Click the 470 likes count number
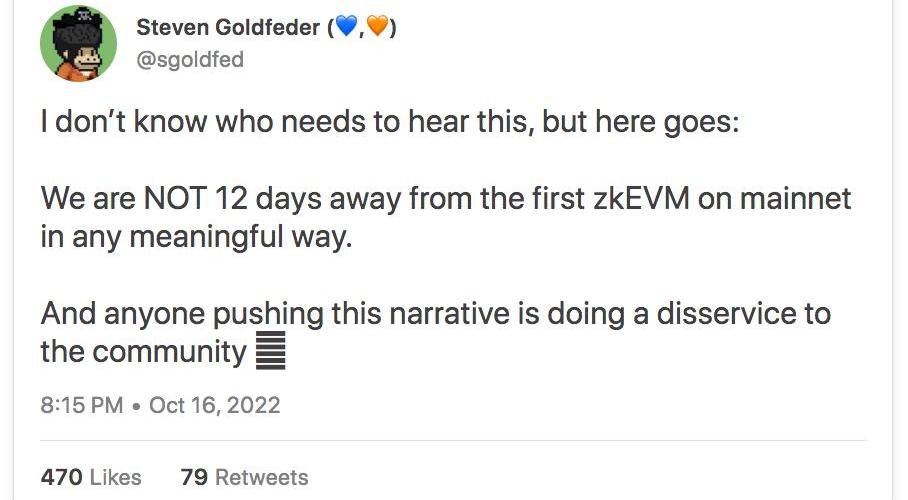The image size is (908, 500). point(61,477)
